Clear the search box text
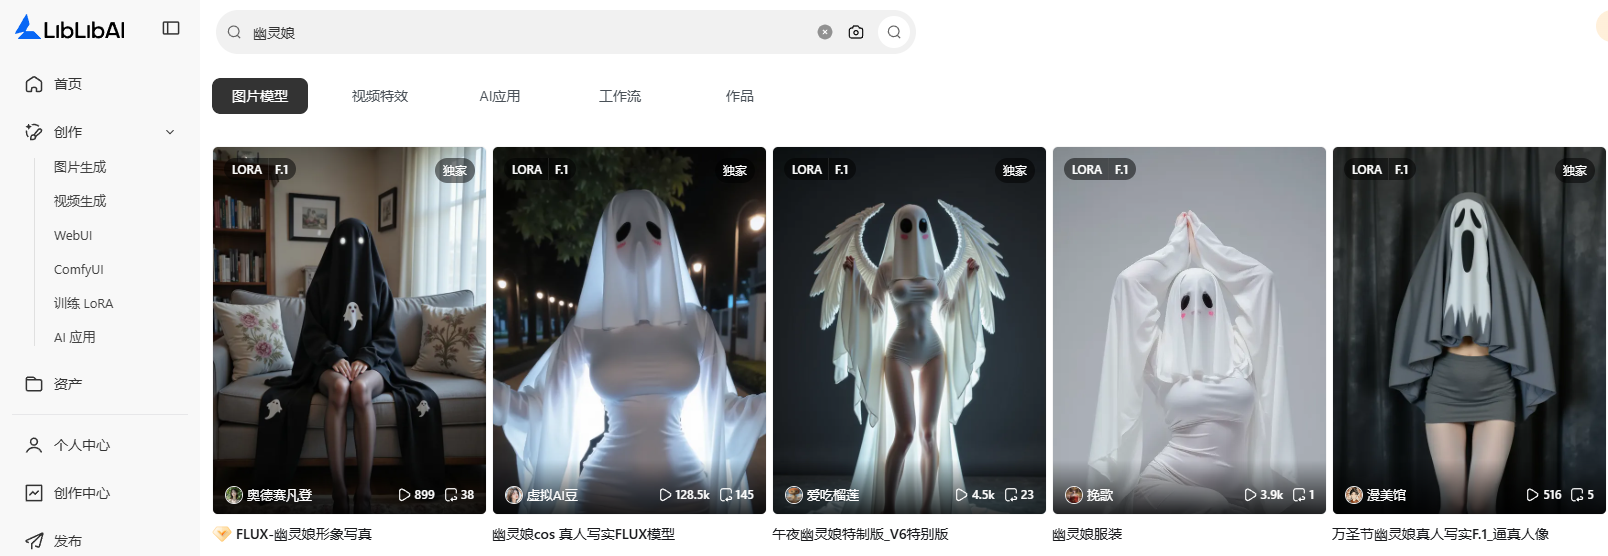1608x556 pixels. tap(825, 32)
